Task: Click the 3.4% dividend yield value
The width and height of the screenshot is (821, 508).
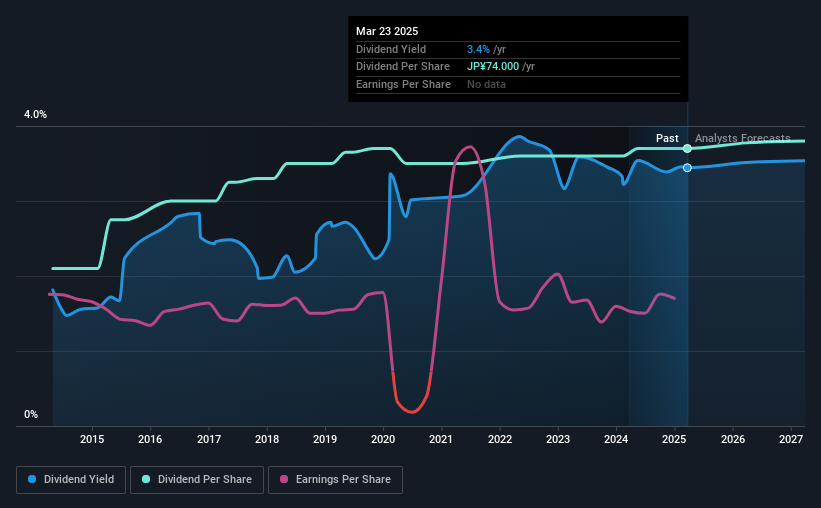Action: tap(478, 49)
